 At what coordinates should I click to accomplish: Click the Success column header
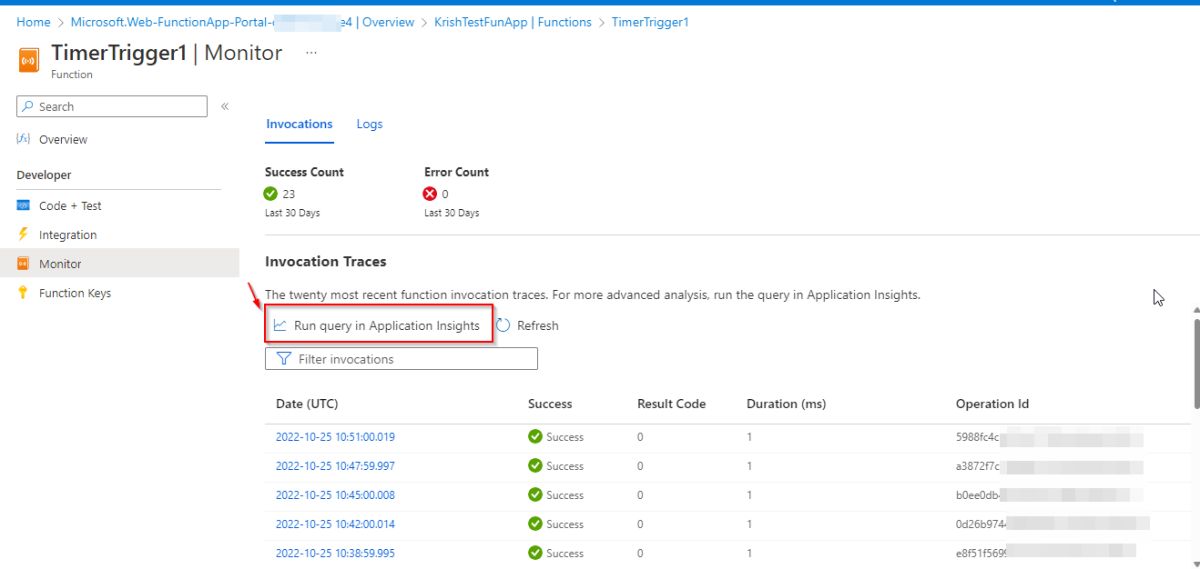tap(550, 404)
